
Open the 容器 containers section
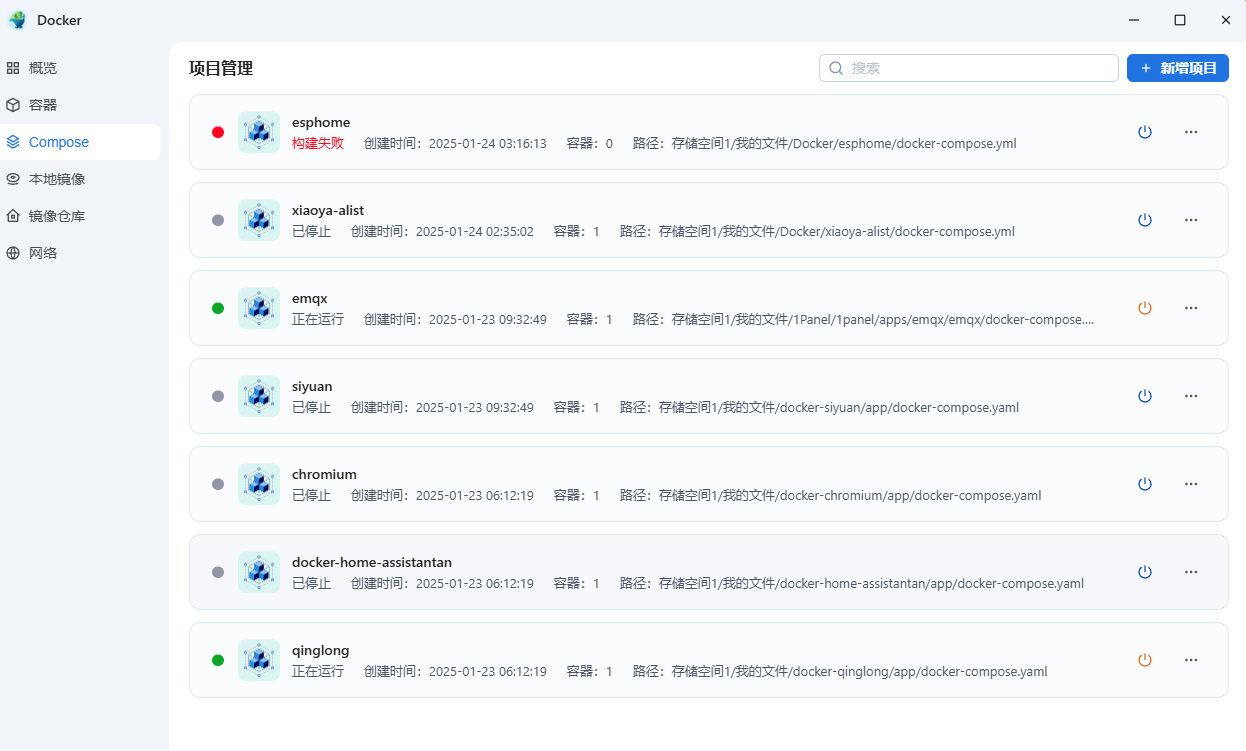pos(80,105)
